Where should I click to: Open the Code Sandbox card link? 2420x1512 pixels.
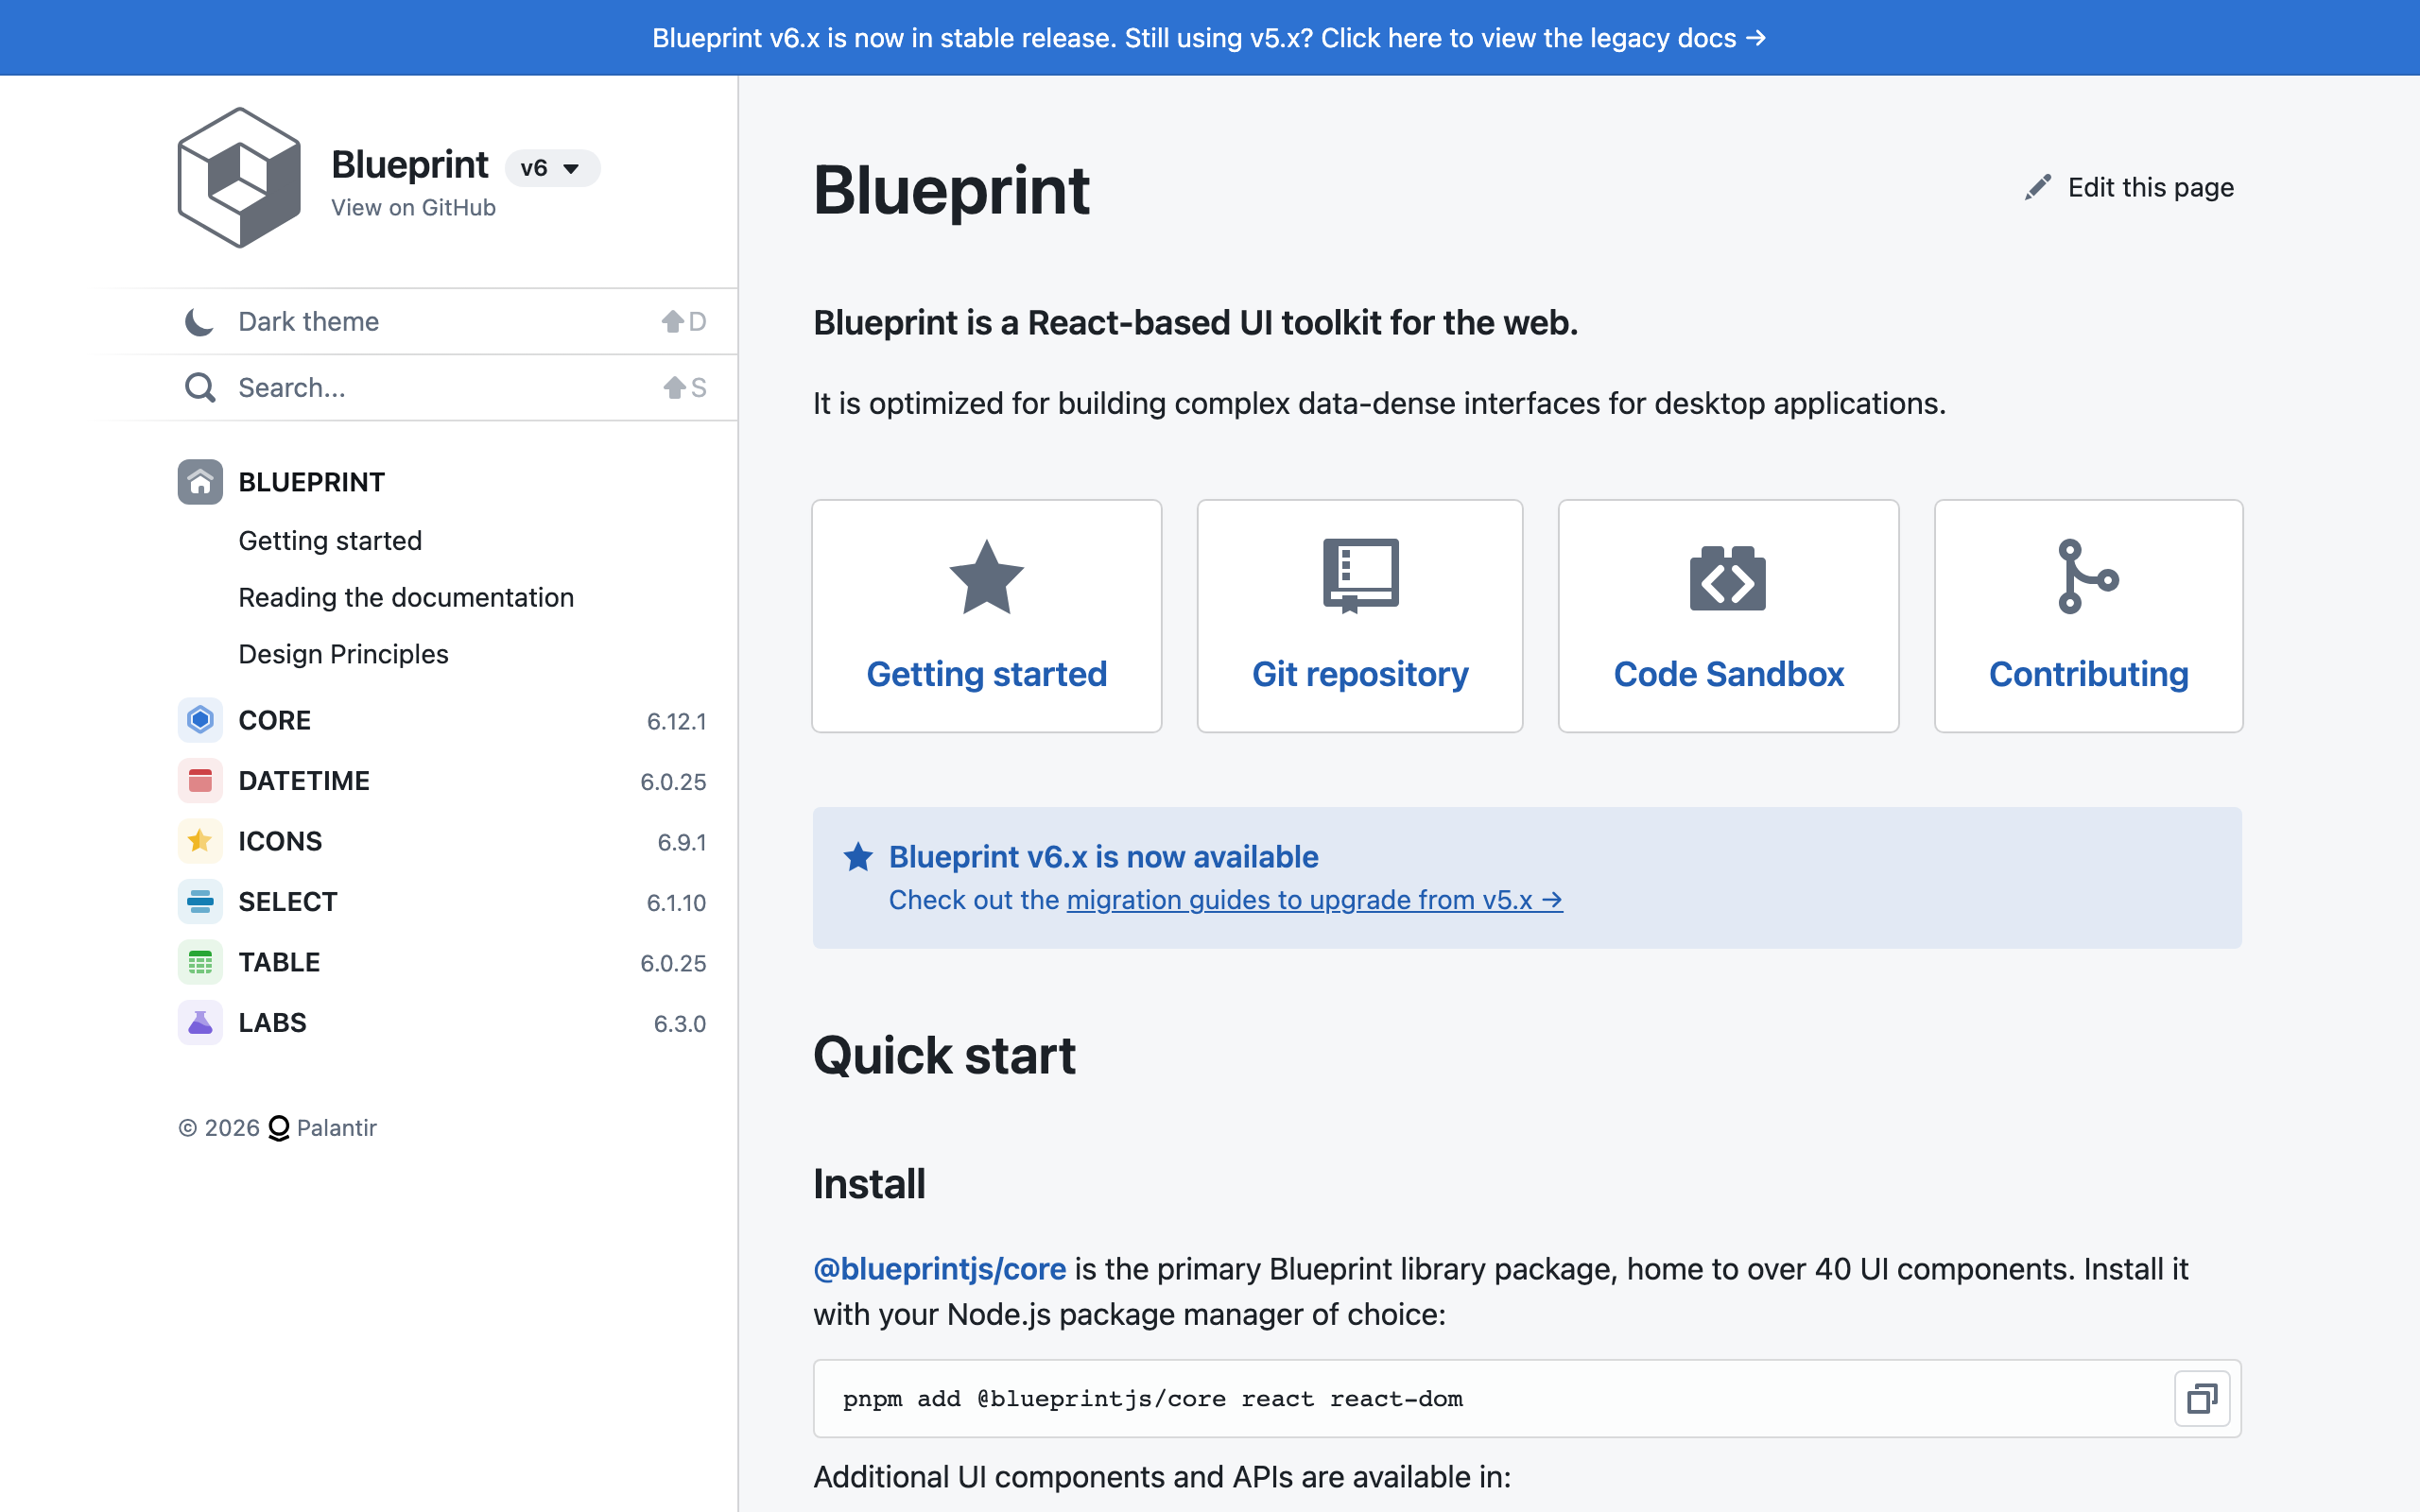pos(1728,616)
